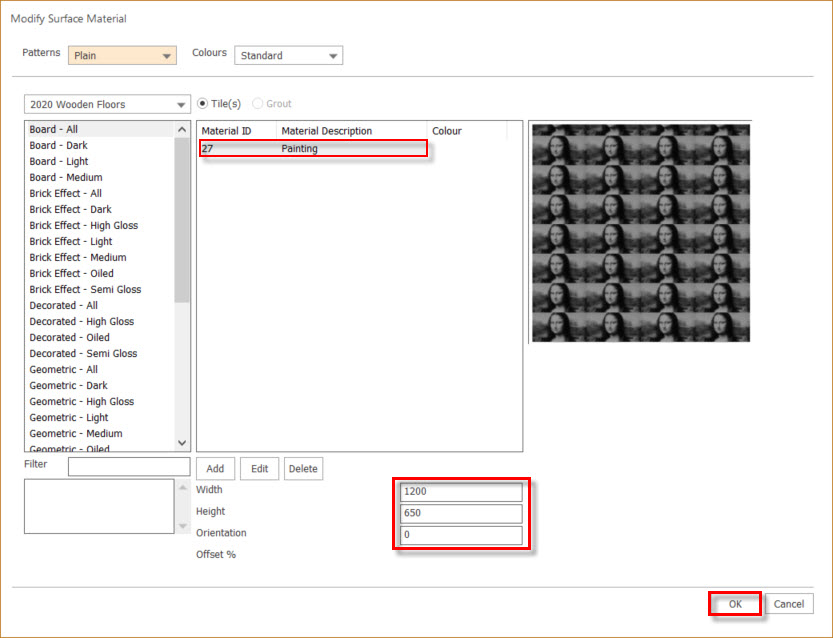Select Decorated - Semi Gloss category
Viewport: 833px width, 638px height.
[100, 353]
